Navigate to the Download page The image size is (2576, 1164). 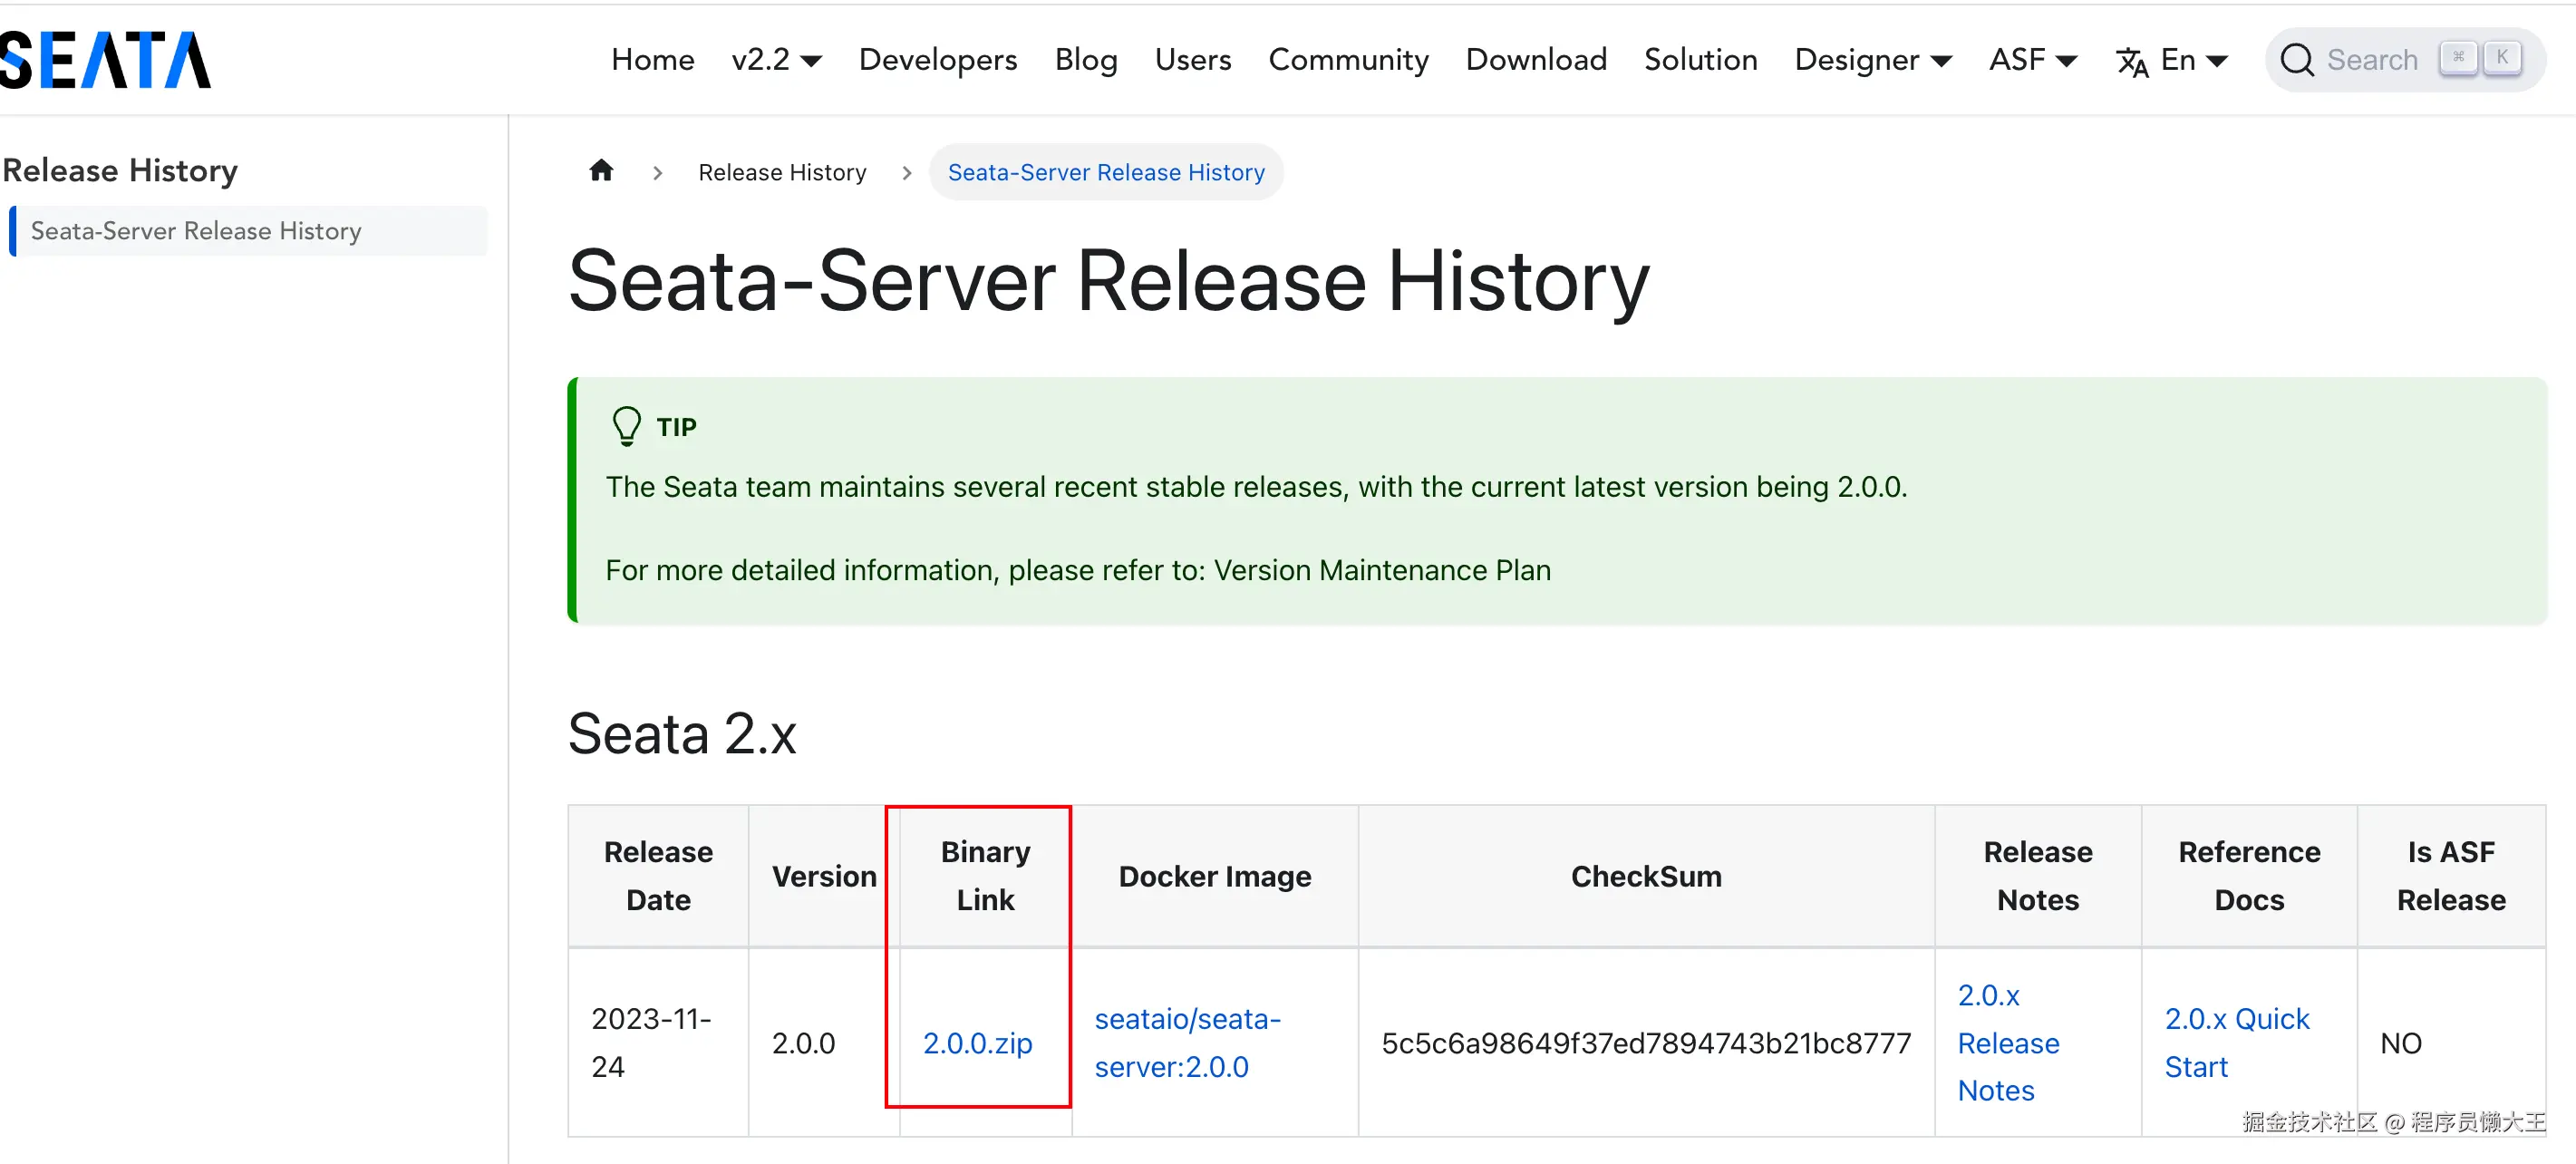point(1535,60)
